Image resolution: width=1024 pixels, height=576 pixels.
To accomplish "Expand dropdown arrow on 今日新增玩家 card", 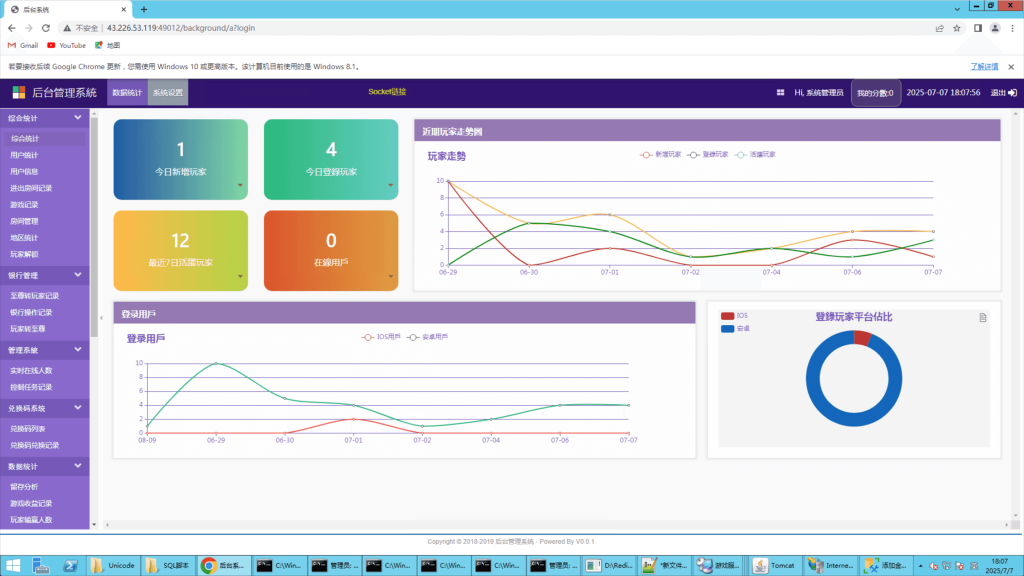I will tap(239, 185).
